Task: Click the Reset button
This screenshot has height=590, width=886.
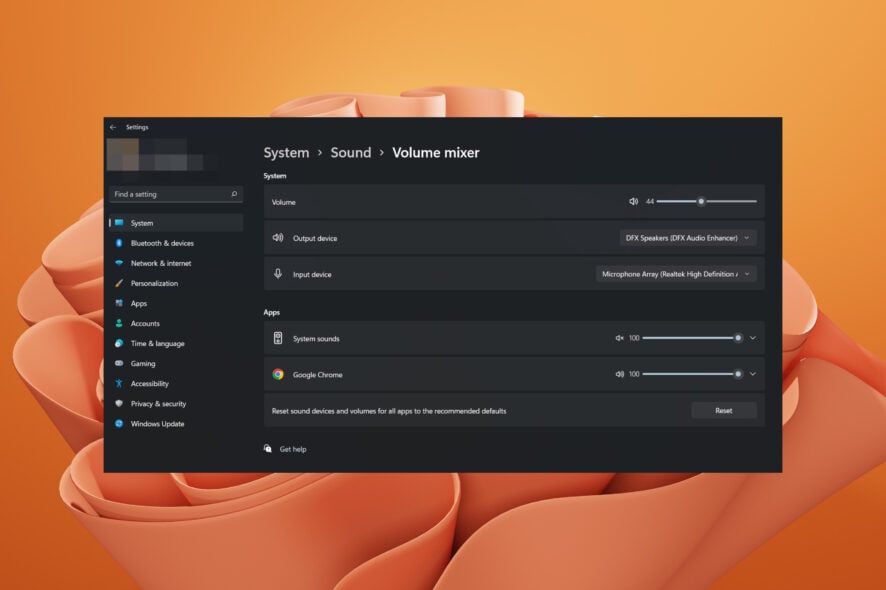Action: [724, 410]
